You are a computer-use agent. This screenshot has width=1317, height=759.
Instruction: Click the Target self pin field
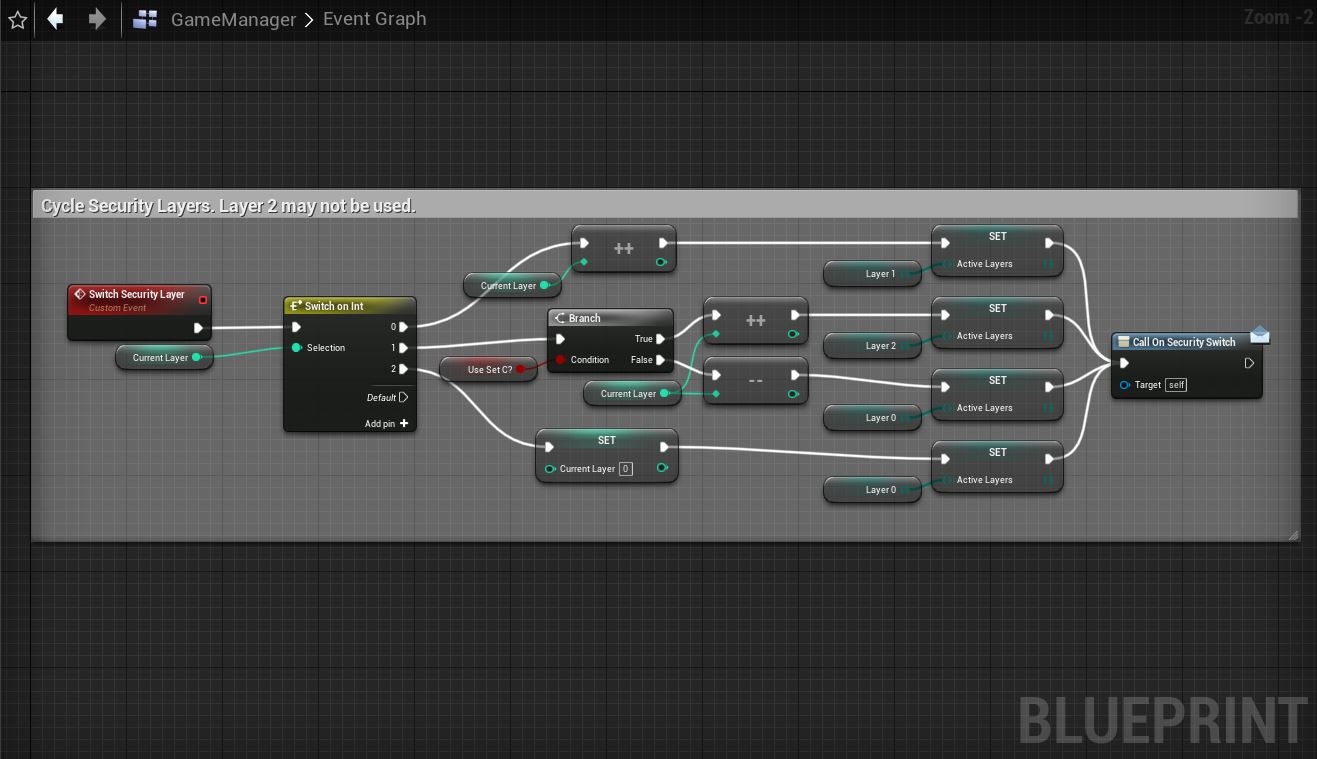point(1176,385)
